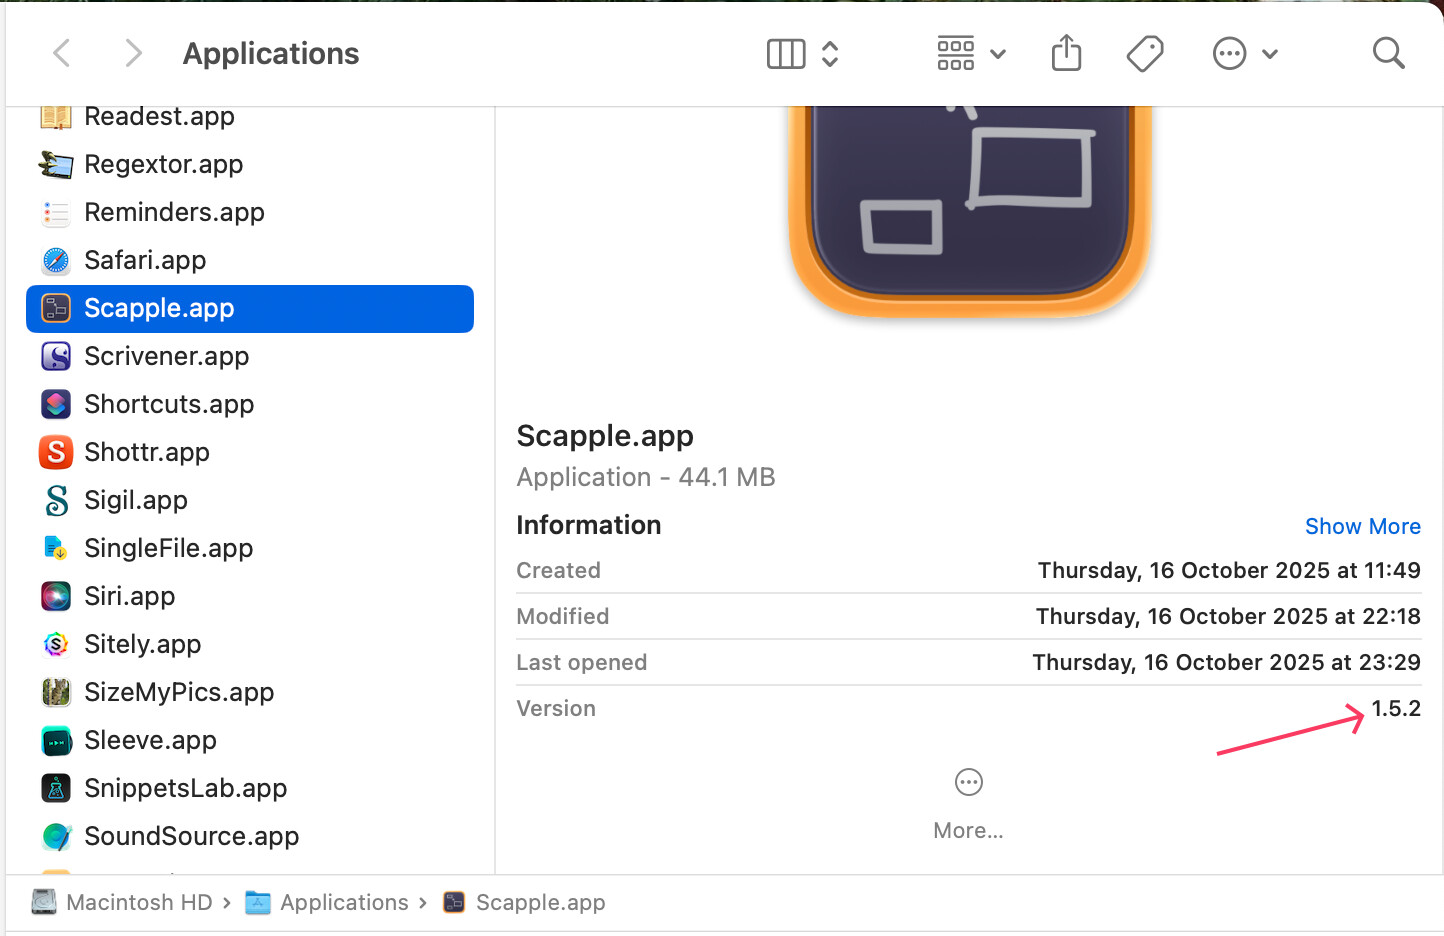1444x936 pixels.
Task: Click the Tags toolbar icon
Action: pyautogui.click(x=1144, y=53)
